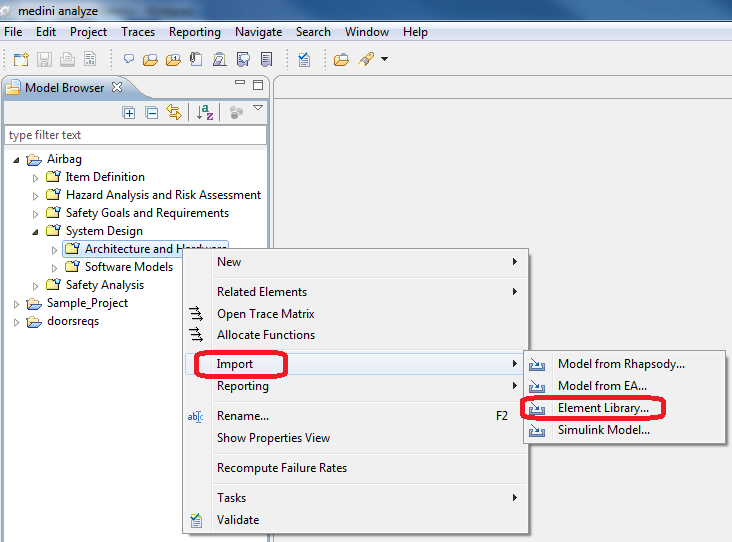Close the Model Browser tab
The image size is (732, 542).
click(117, 87)
